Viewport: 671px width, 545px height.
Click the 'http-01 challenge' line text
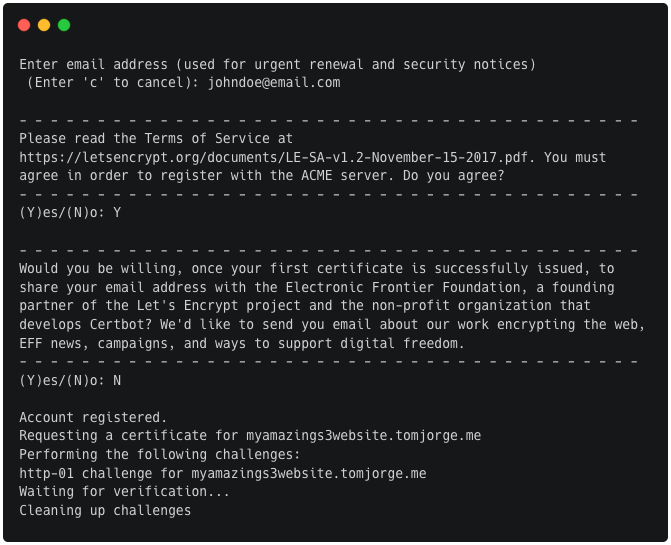223,473
